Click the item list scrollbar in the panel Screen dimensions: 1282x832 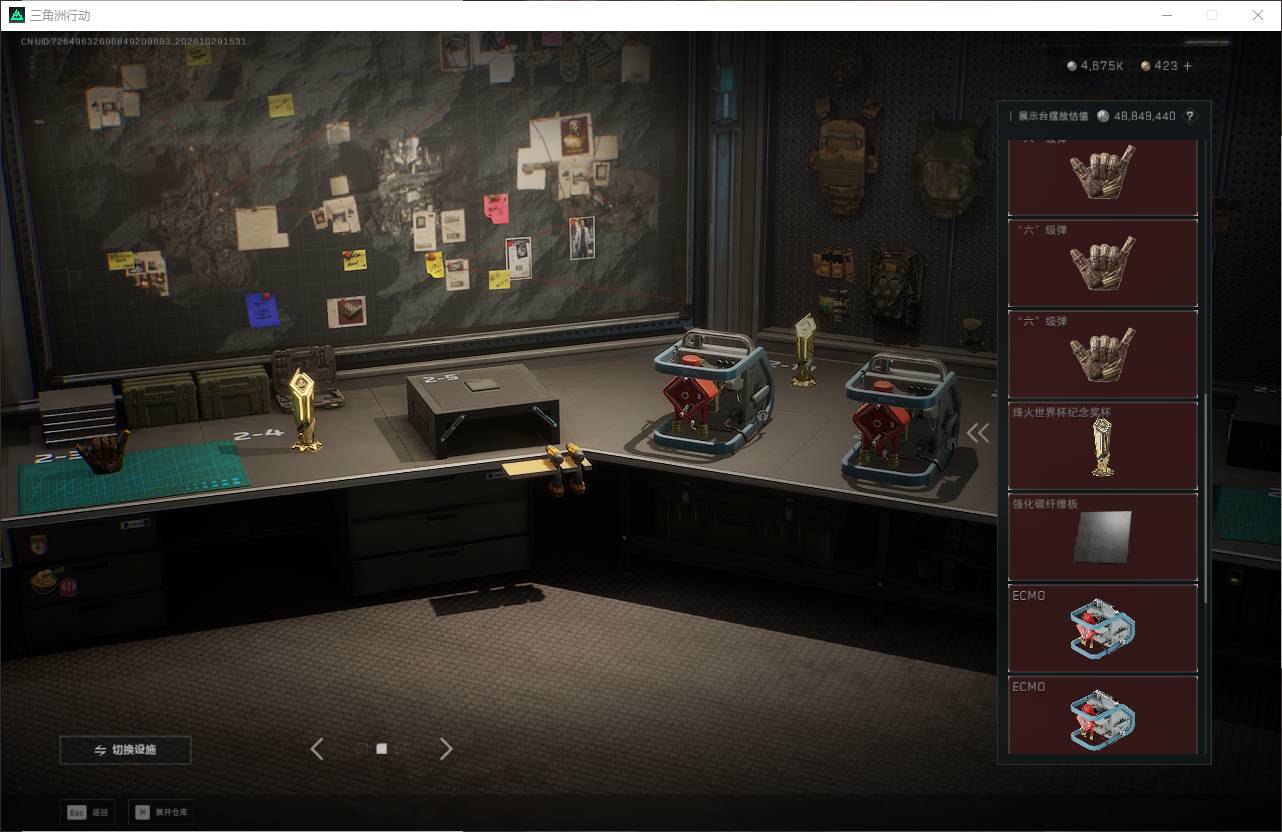[1205, 498]
